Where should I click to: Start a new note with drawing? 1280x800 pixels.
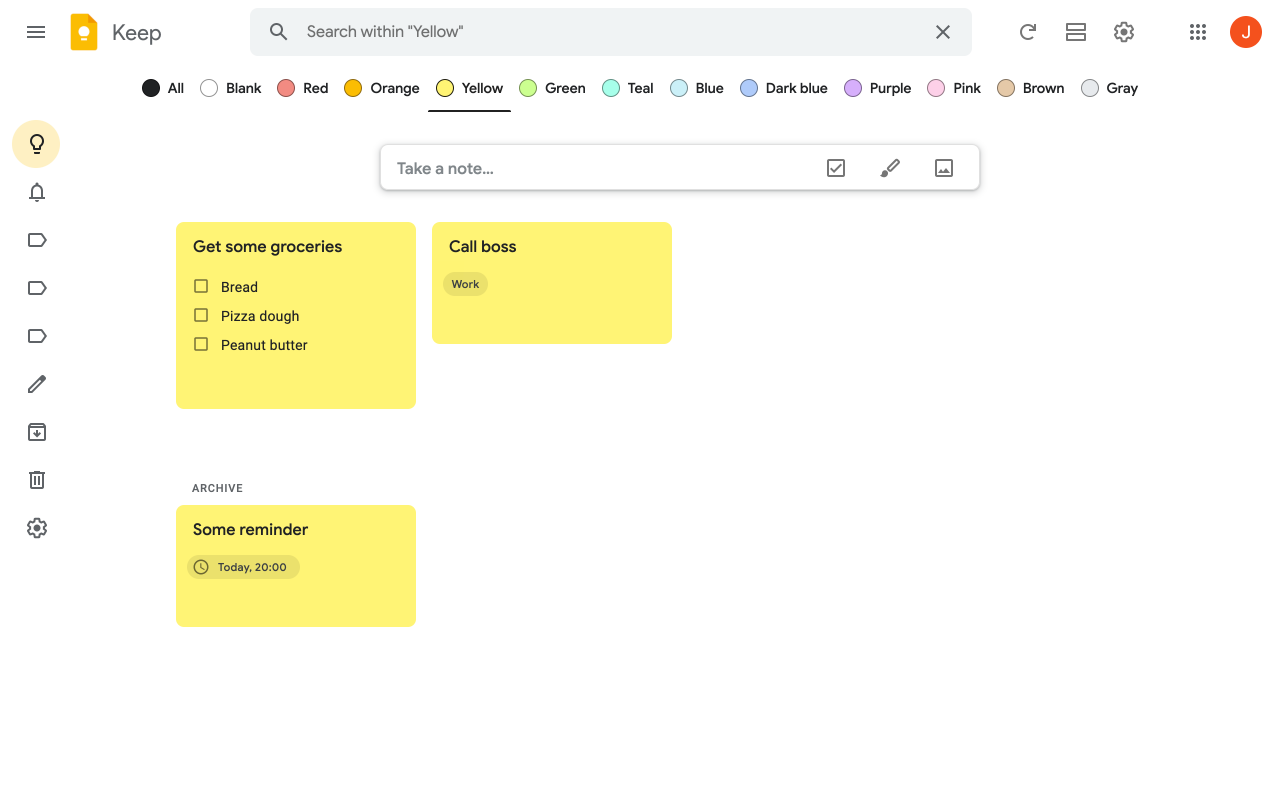click(x=889, y=167)
